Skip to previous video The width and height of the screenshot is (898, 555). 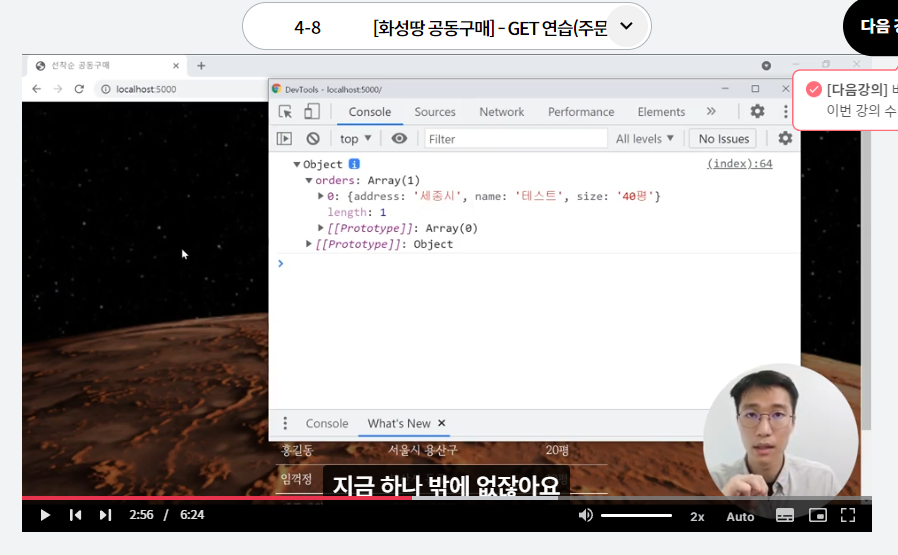tap(76, 515)
